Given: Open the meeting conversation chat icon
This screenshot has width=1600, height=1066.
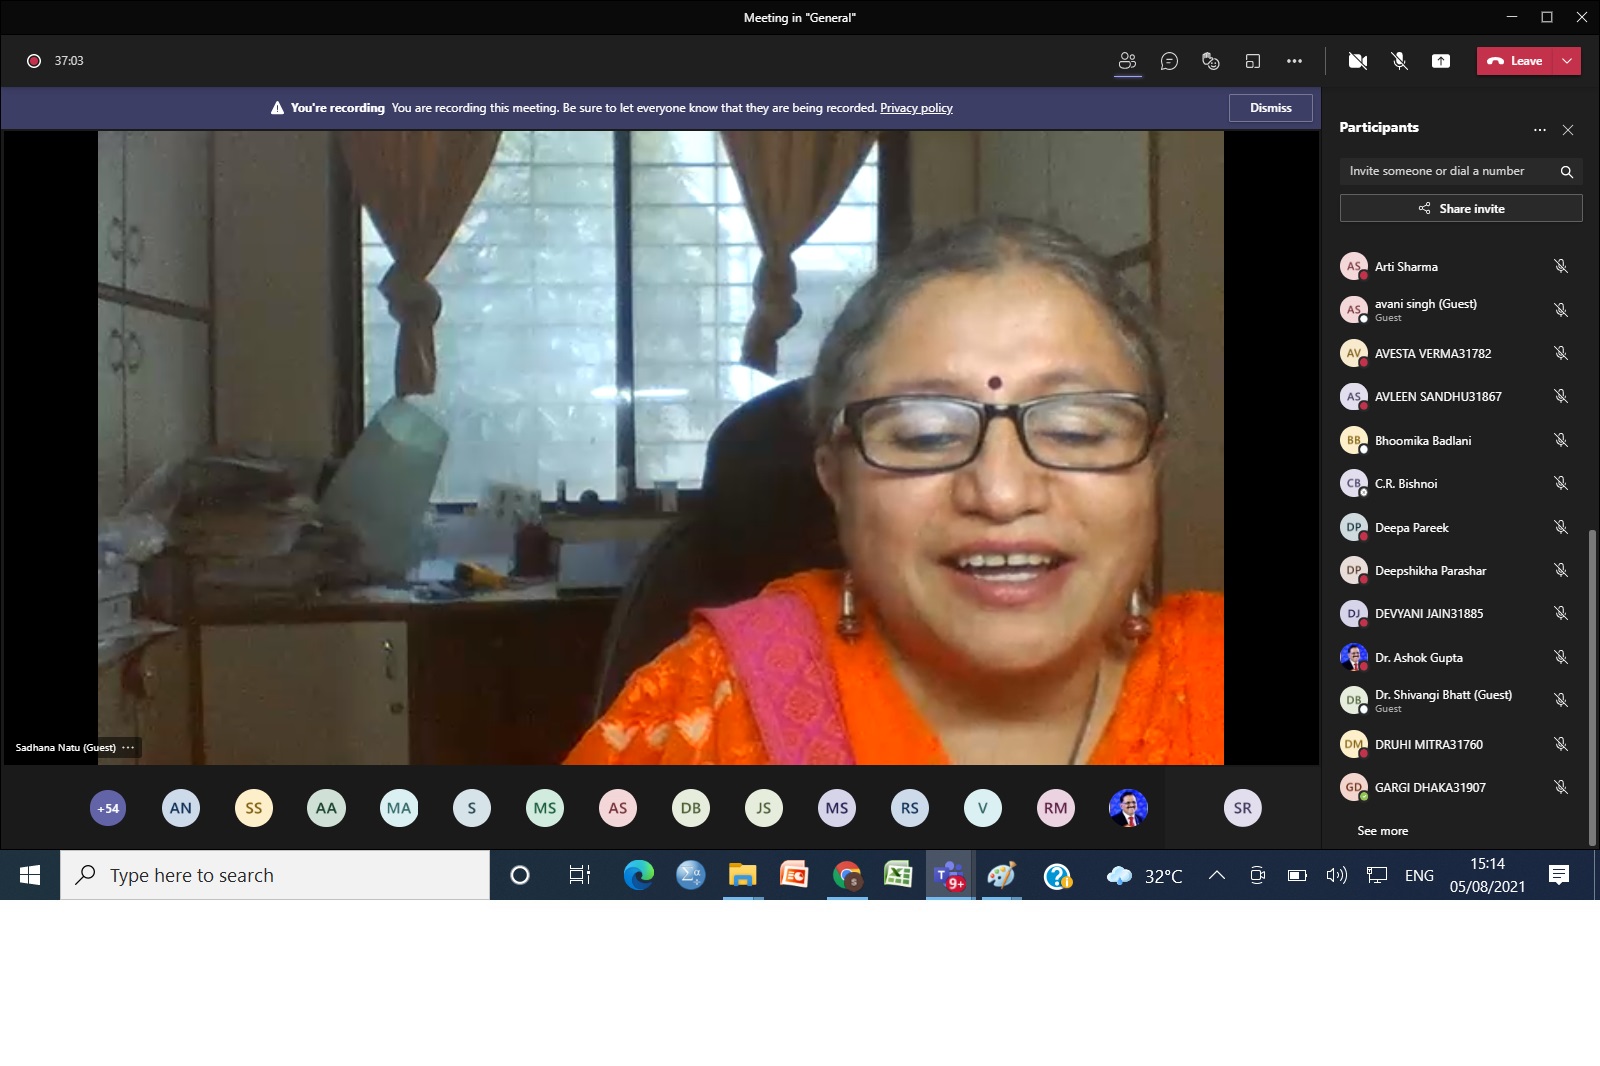Looking at the screenshot, I should pyautogui.click(x=1169, y=61).
